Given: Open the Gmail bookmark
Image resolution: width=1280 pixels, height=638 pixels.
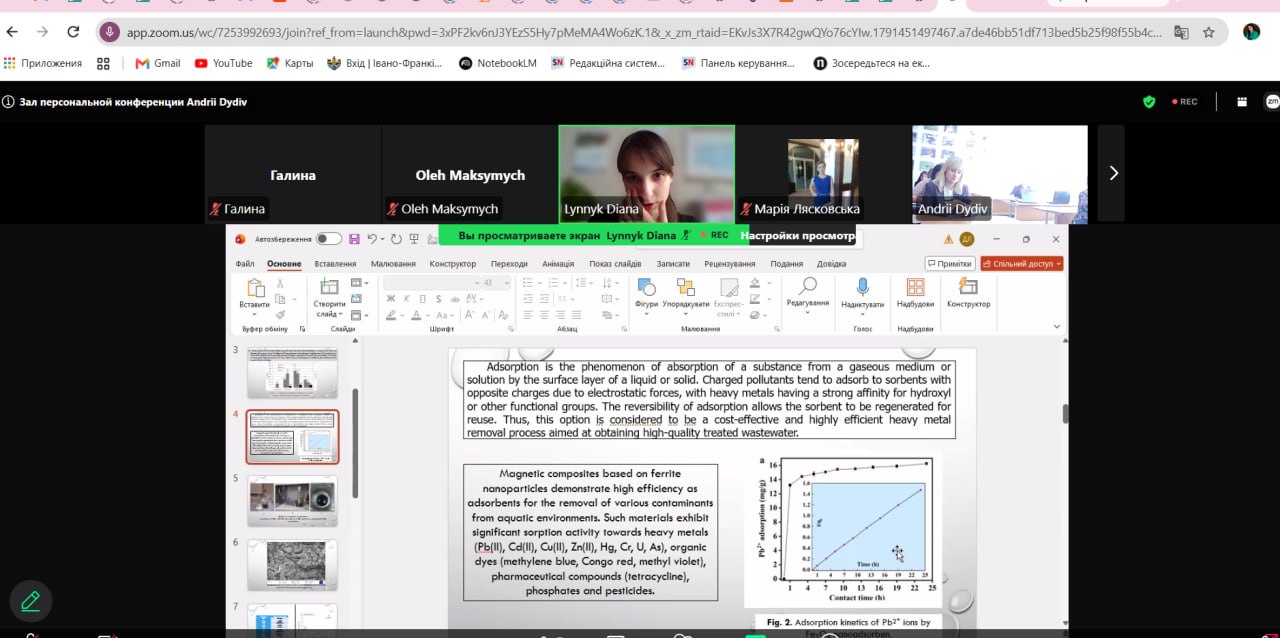Looking at the screenshot, I should point(158,63).
